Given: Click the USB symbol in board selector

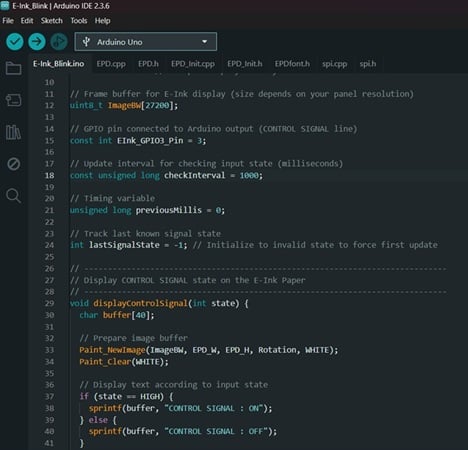Looking at the screenshot, I should click(x=86, y=42).
